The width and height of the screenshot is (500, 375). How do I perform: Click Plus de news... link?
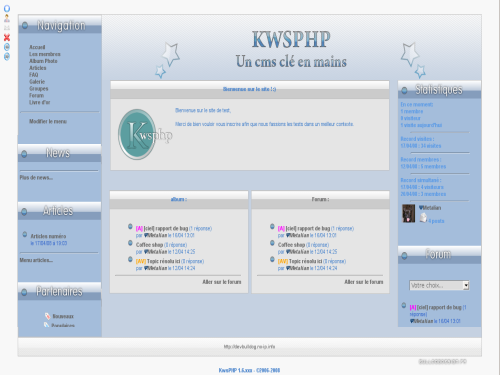[x=36, y=178]
